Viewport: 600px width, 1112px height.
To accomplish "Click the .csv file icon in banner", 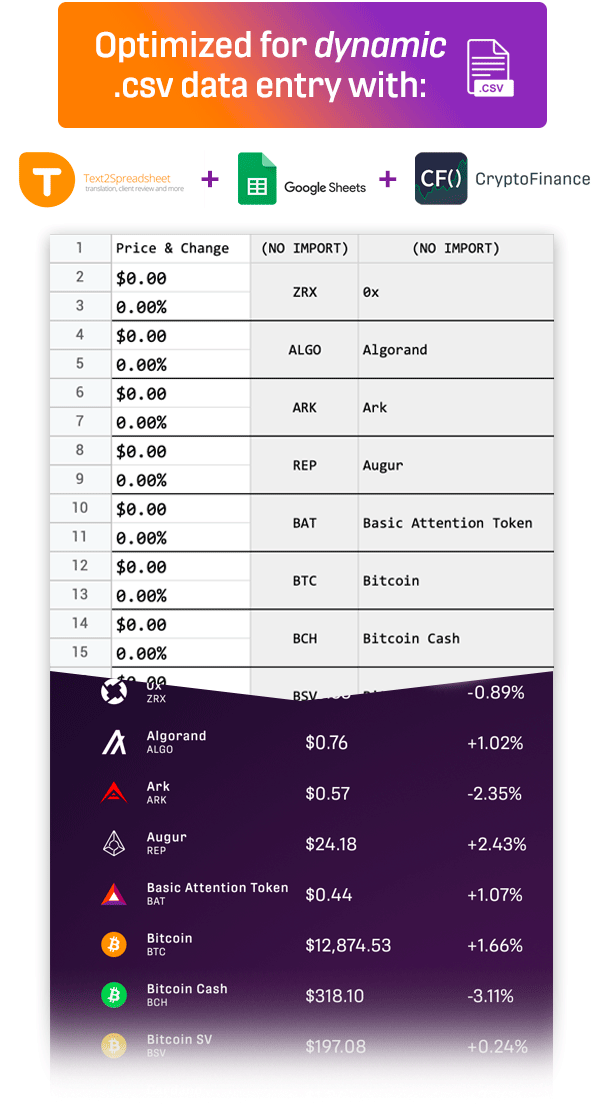I will [x=490, y=68].
